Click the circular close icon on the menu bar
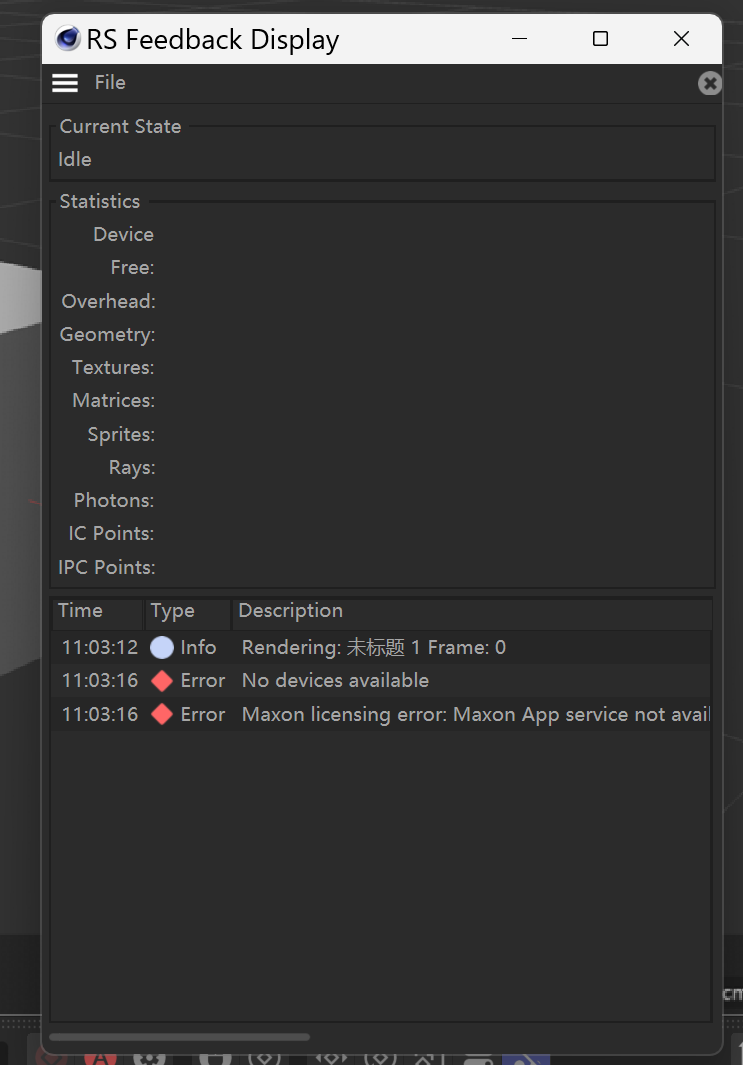 pos(710,83)
